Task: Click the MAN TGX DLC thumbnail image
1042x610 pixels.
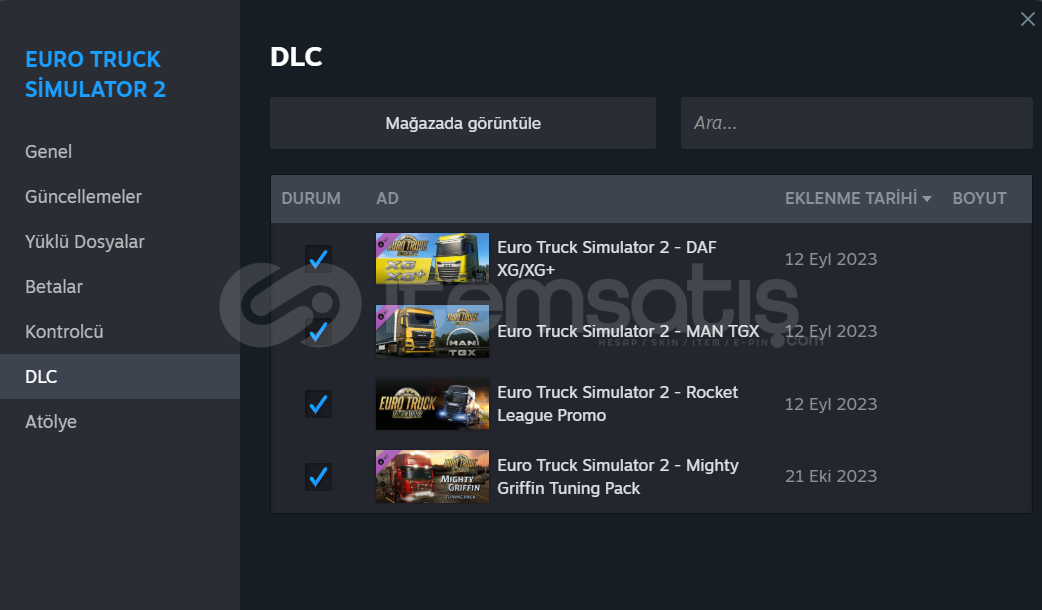Action: tap(432, 331)
